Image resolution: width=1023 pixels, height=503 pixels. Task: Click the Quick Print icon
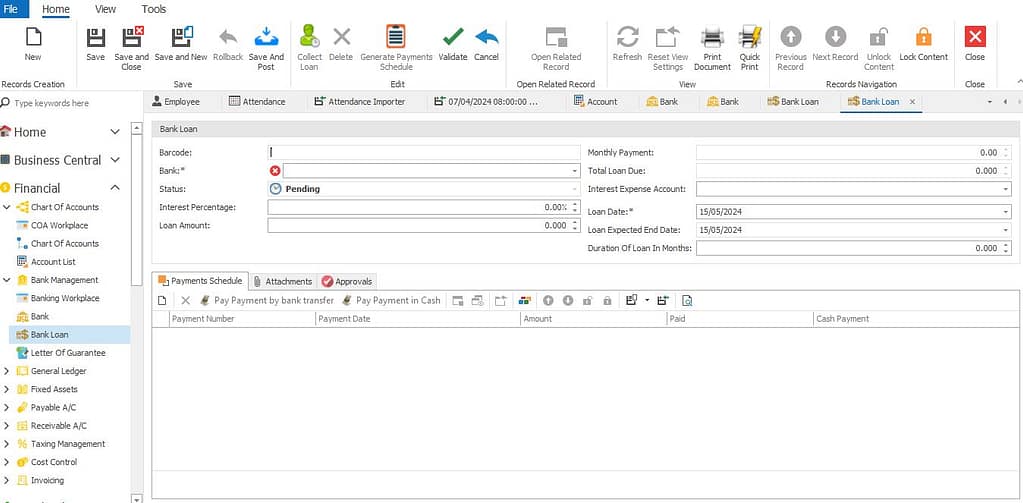coord(750,37)
